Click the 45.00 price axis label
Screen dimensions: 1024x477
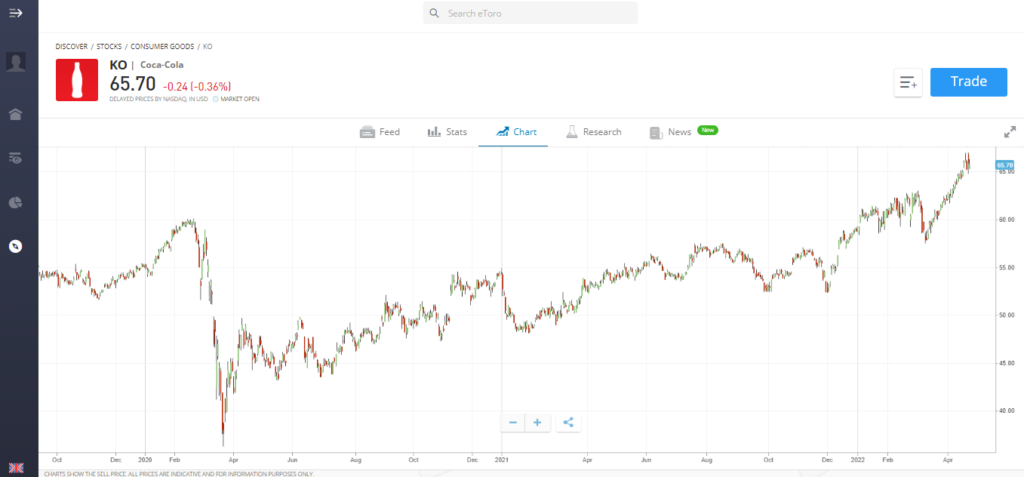1006,363
